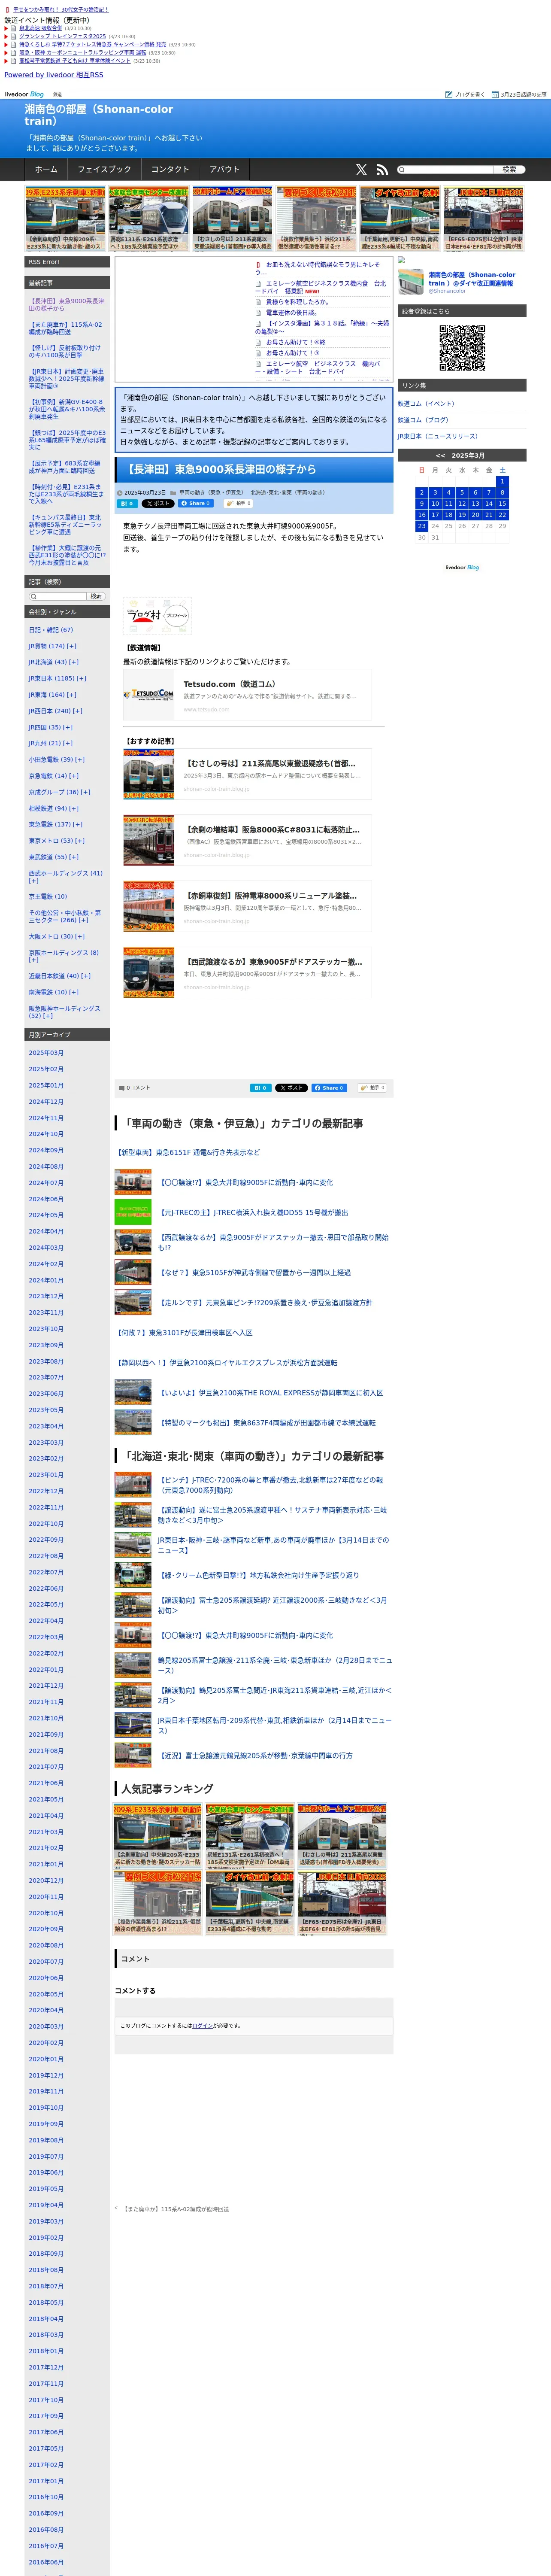The width and height of the screenshot is (551, 2576).
Task: Click livedoor Blog logo under the calendar
Action: (462, 567)
